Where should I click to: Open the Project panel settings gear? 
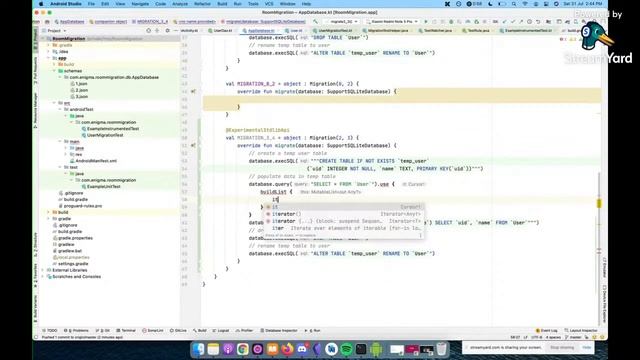[x=167, y=31]
